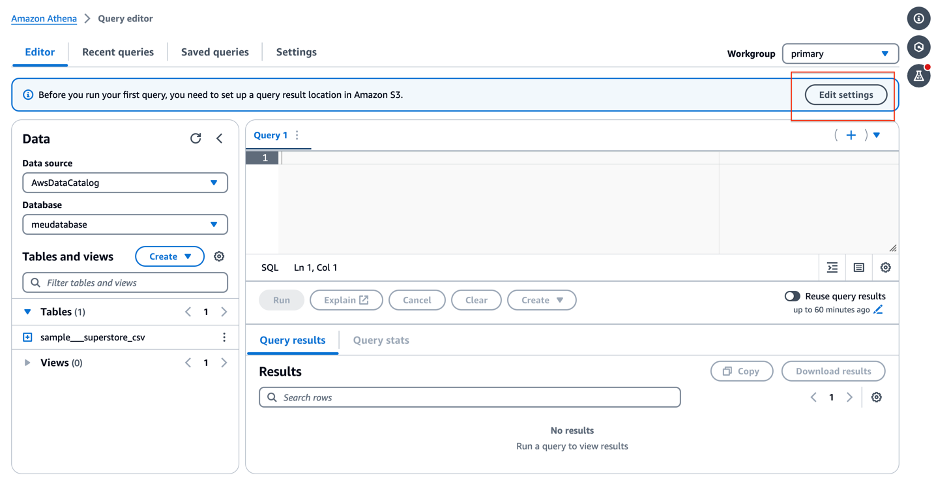Click the Cancel button
The image size is (936, 500).
pyautogui.click(x=417, y=300)
